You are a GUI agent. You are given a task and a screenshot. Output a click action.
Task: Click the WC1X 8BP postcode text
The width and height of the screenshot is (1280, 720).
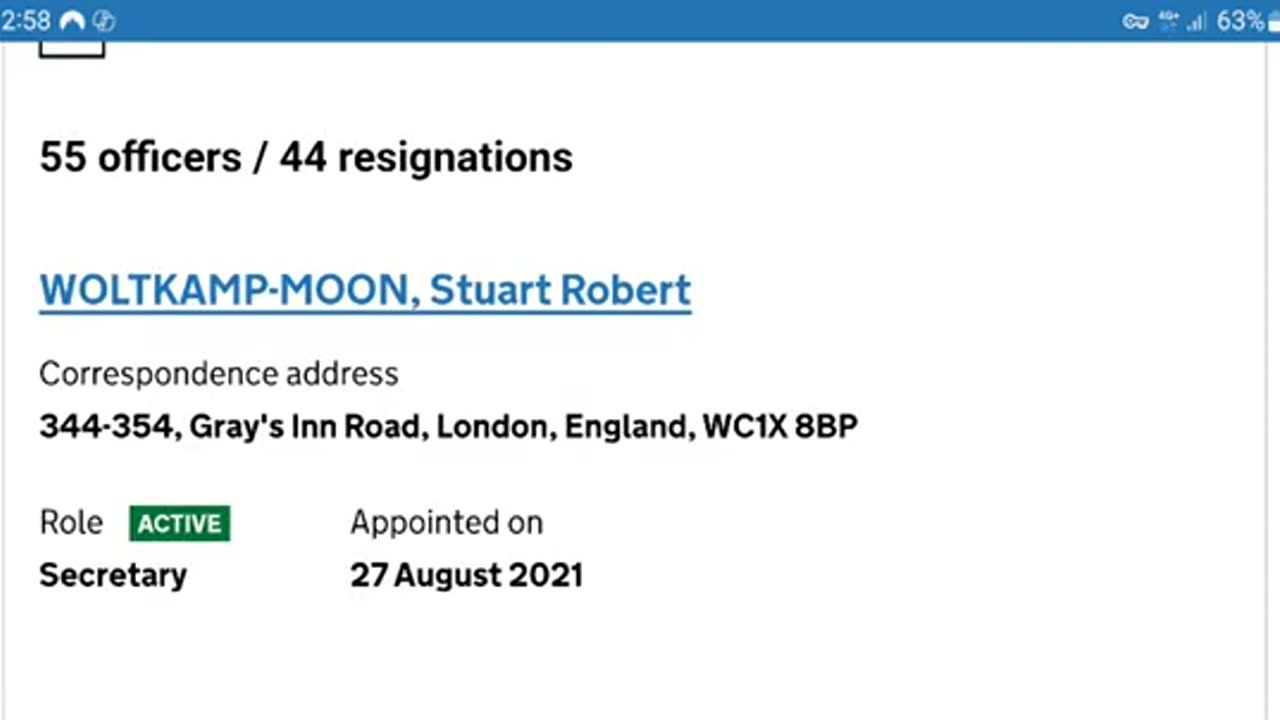780,427
